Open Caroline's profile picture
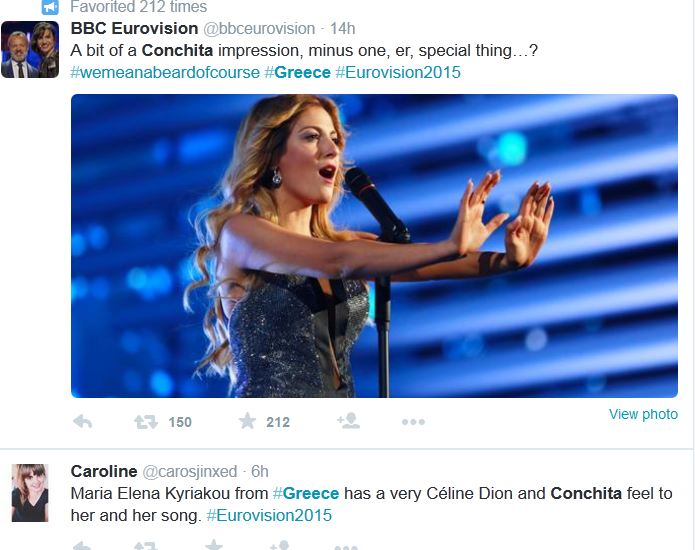Viewport: 695px width, 550px height. [30, 492]
